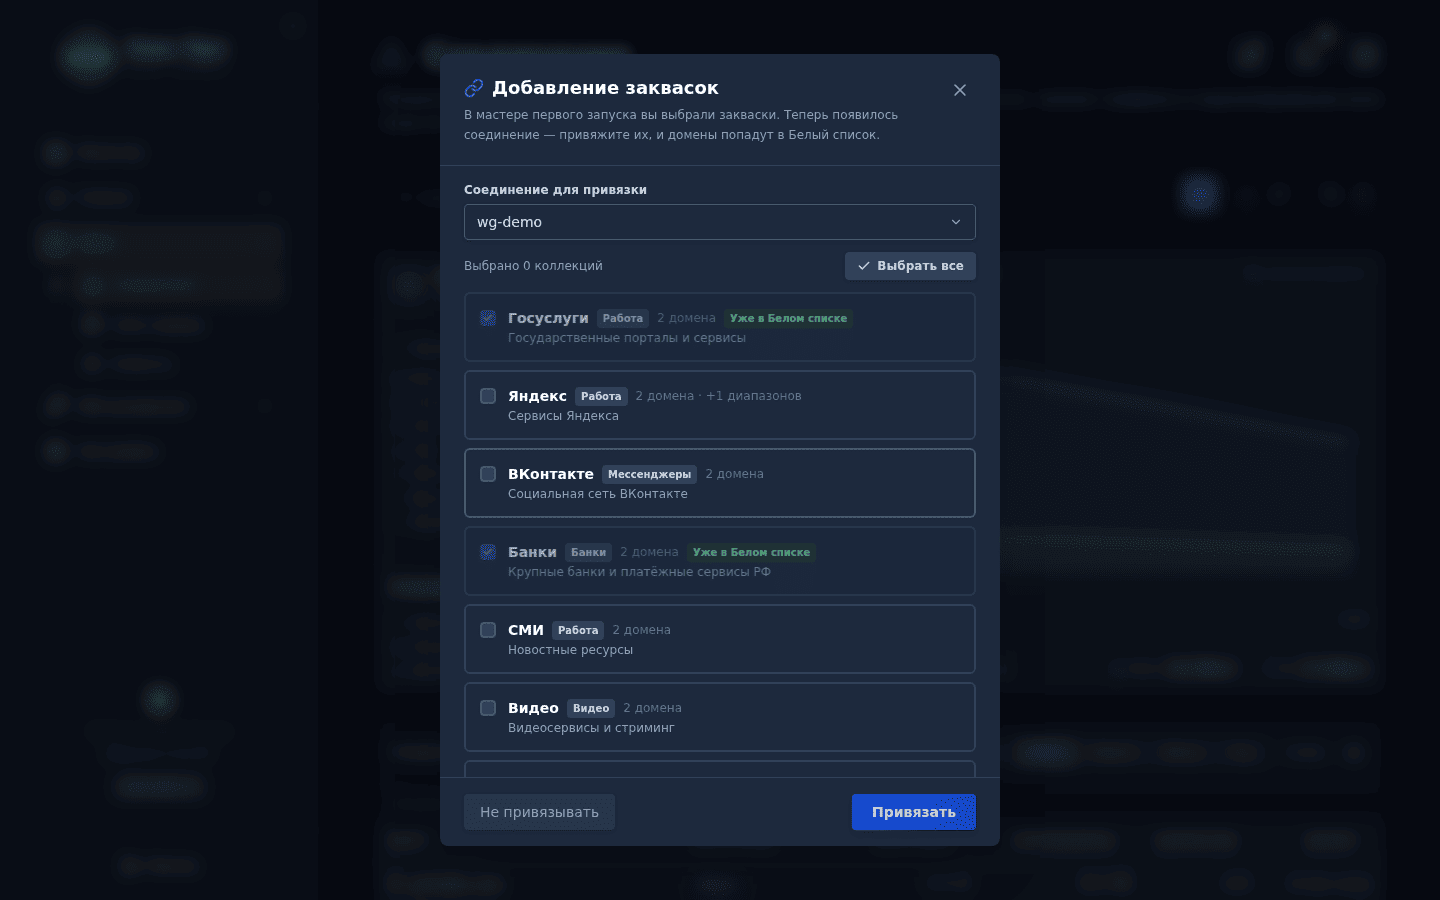Click the Работа tag next to СМИ
1440x900 pixels.
pos(578,630)
